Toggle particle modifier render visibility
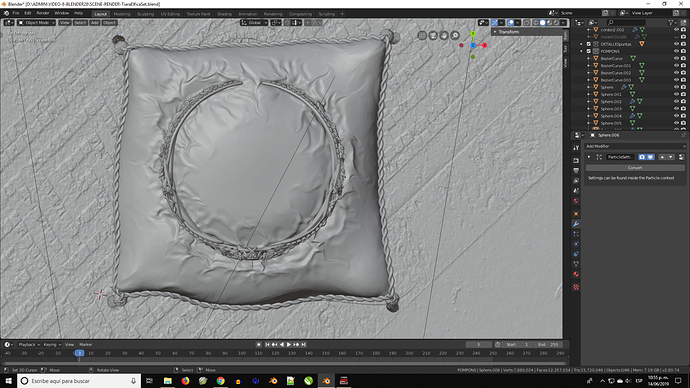Screen dimensions: 690x388 click(642, 157)
